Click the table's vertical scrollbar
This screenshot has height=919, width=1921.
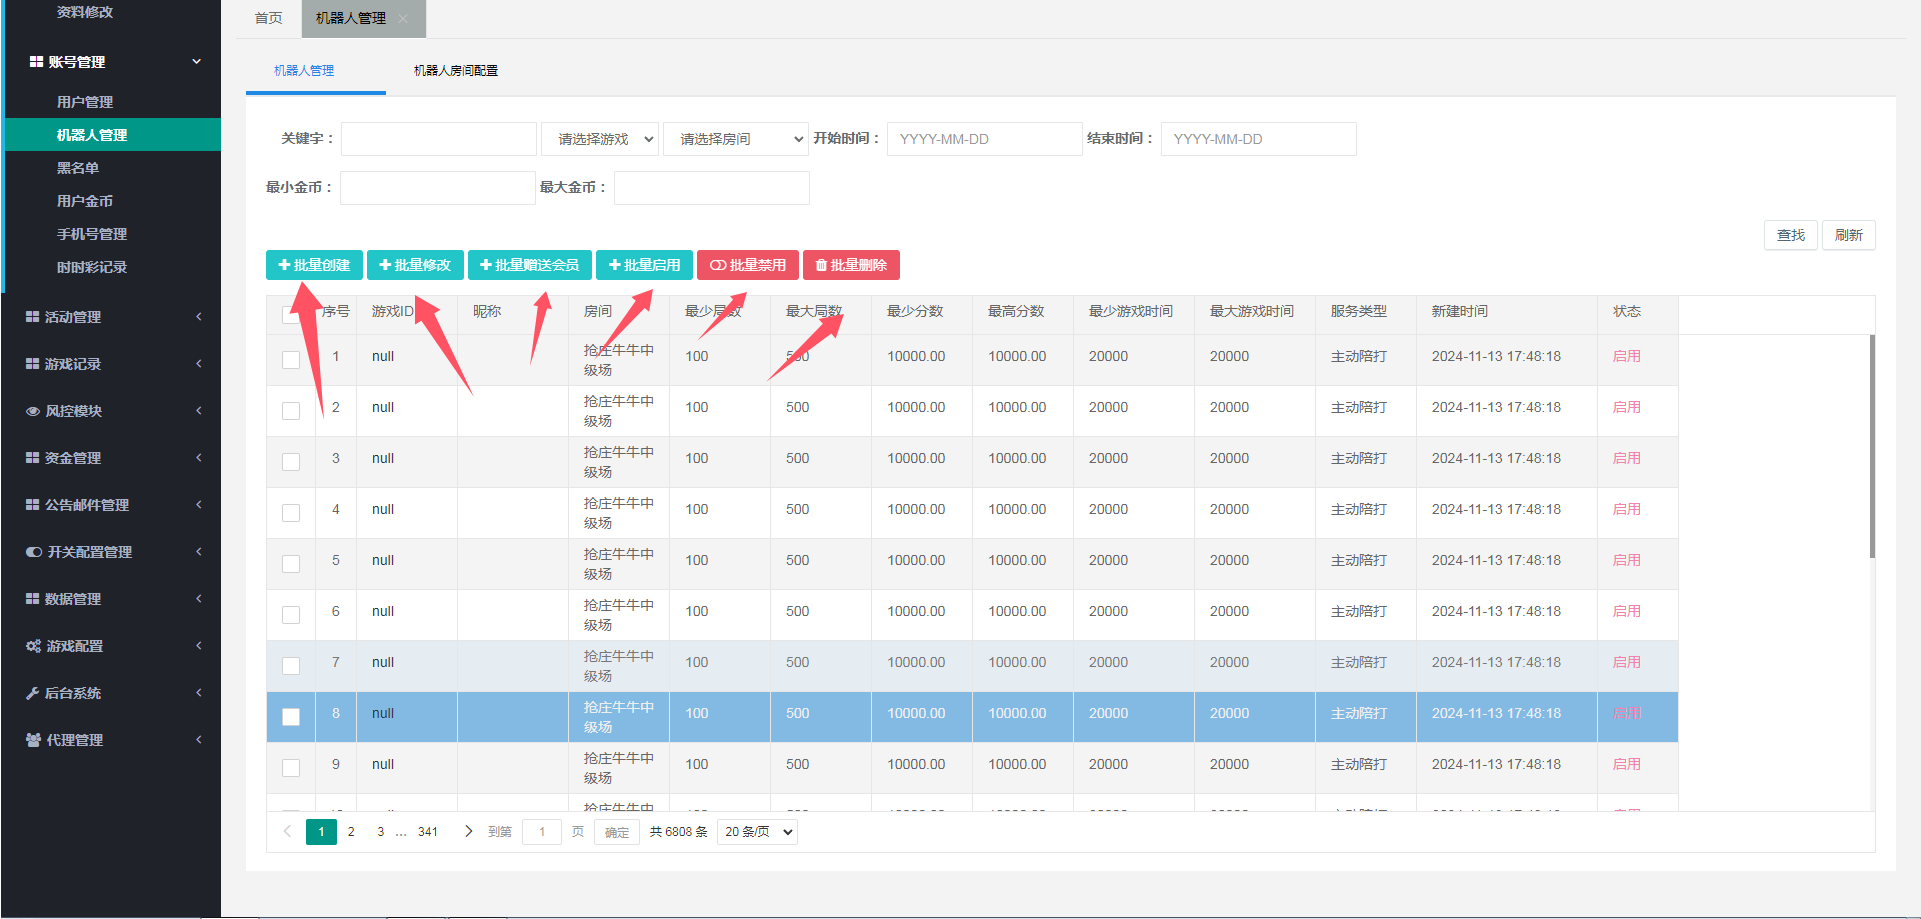1872,446
